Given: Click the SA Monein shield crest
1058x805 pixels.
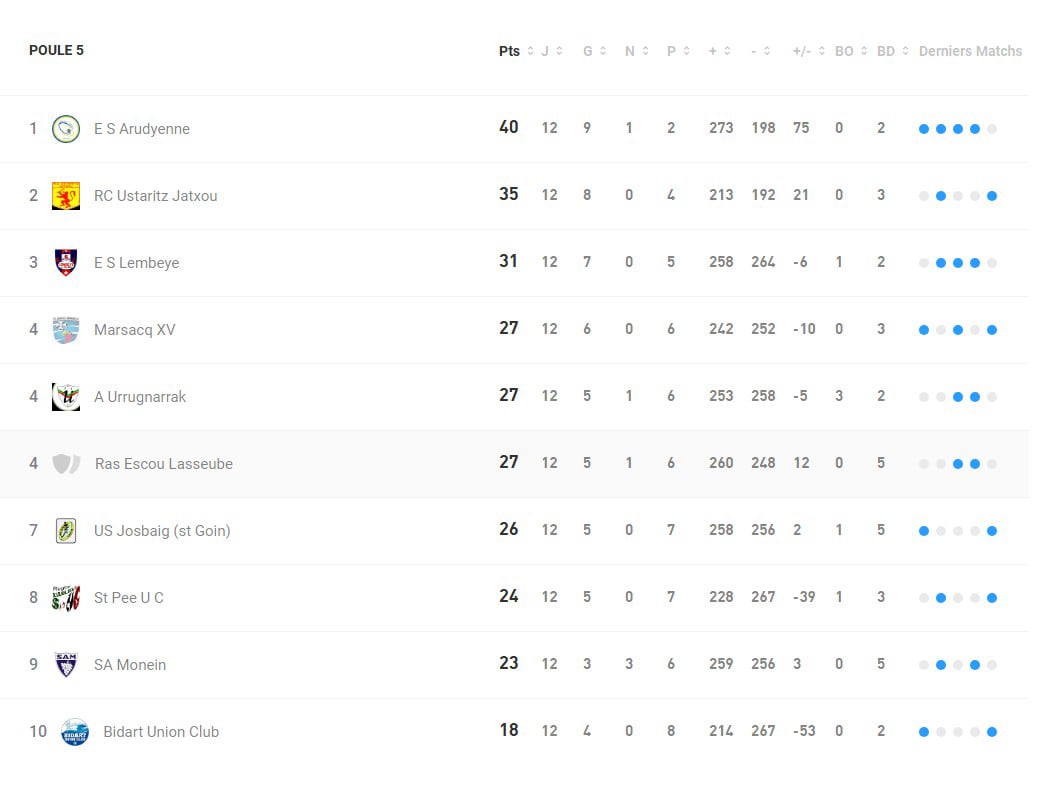Looking at the screenshot, I should click(66, 665).
